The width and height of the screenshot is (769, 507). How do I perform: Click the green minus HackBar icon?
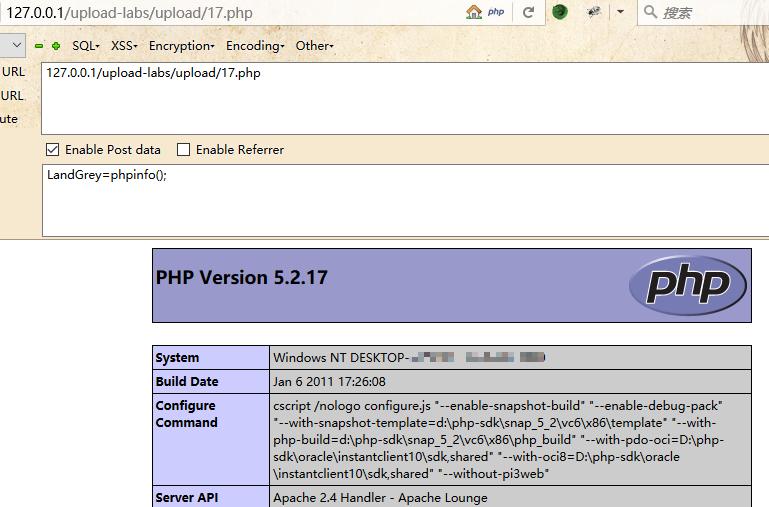click(39, 46)
